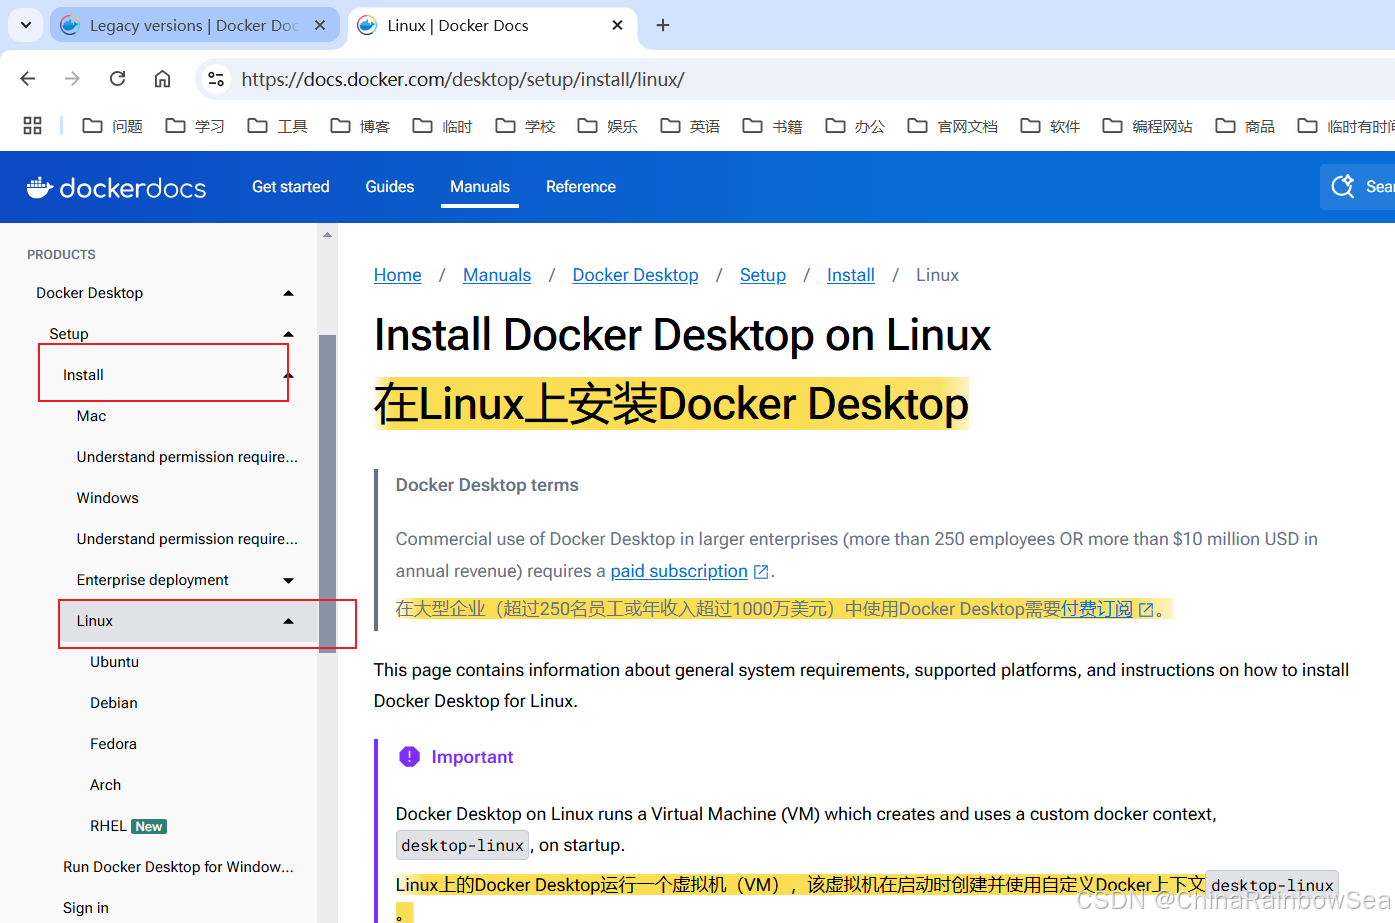
Task: Click the dockerdocs logo
Action: (116, 187)
